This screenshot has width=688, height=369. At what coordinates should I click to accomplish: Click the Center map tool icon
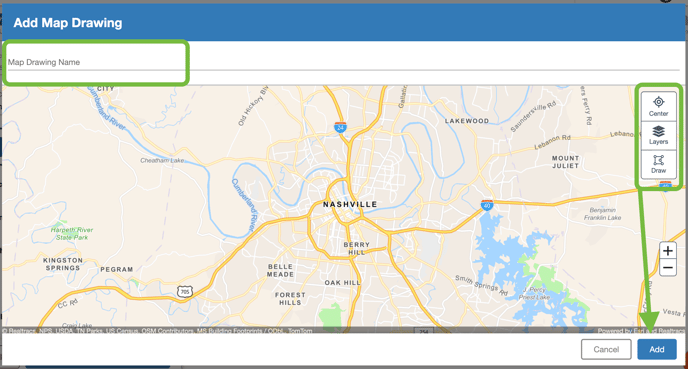pos(659,106)
